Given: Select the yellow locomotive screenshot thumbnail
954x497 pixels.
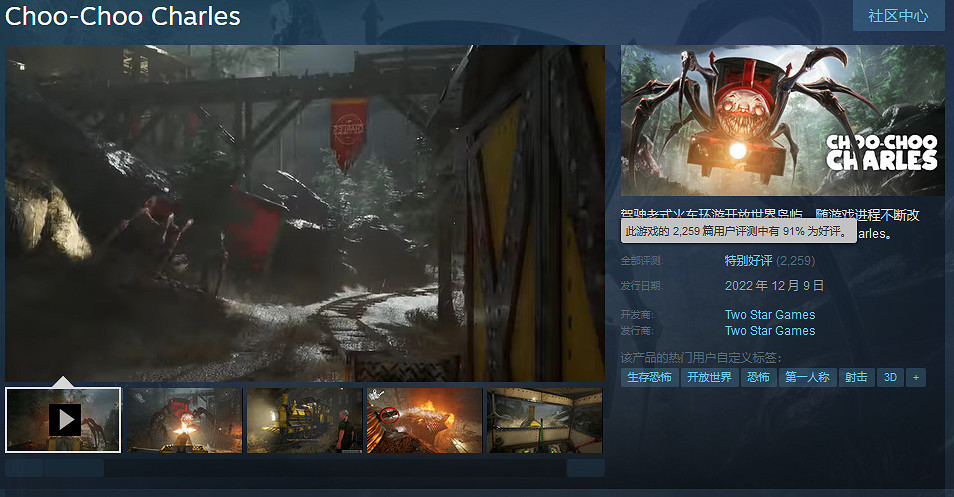Looking at the screenshot, I should coord(304,420).
